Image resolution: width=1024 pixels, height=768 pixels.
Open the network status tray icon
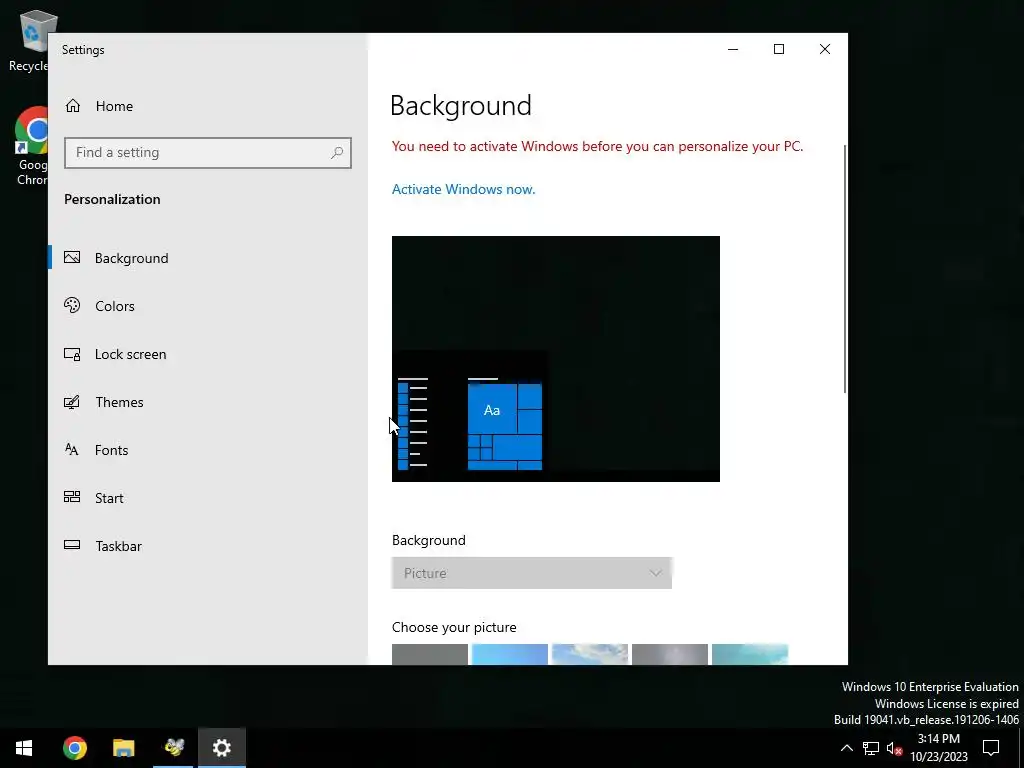[x=871, y=748]
